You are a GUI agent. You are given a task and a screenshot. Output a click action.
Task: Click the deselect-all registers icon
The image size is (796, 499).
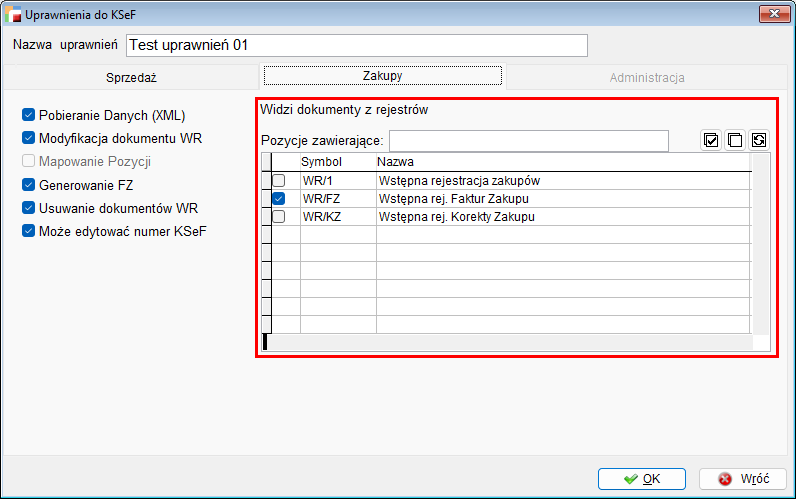pyautogui.click(x=735, y=141)
